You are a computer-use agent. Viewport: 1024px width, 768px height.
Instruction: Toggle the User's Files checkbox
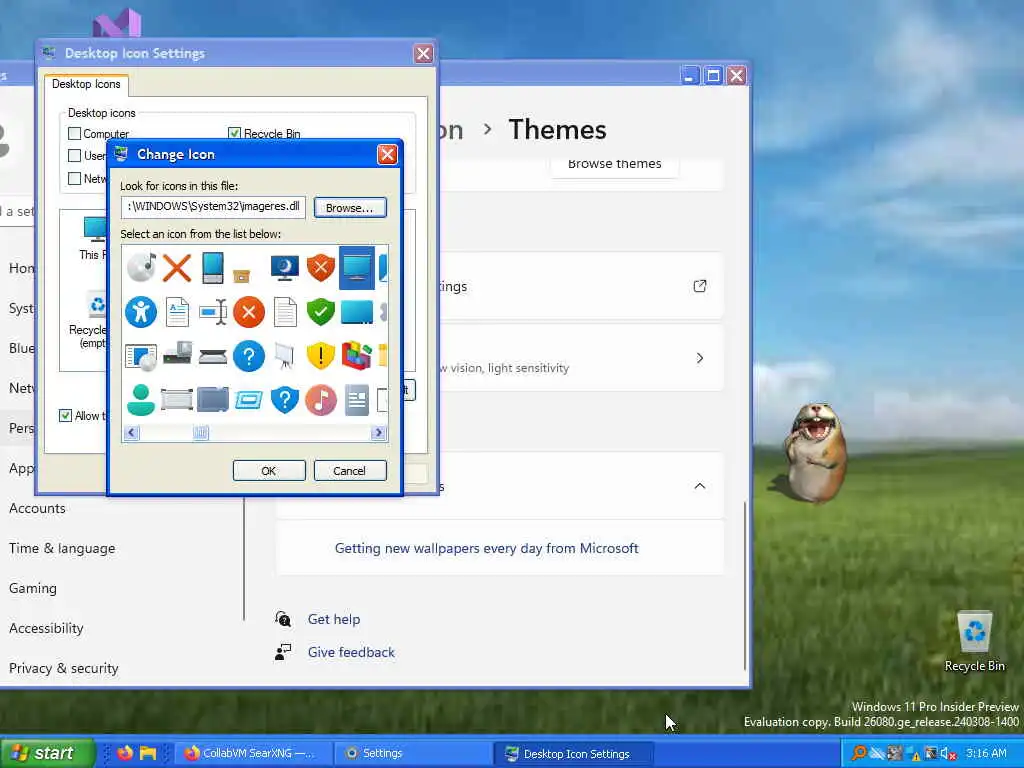pos(74,155)
